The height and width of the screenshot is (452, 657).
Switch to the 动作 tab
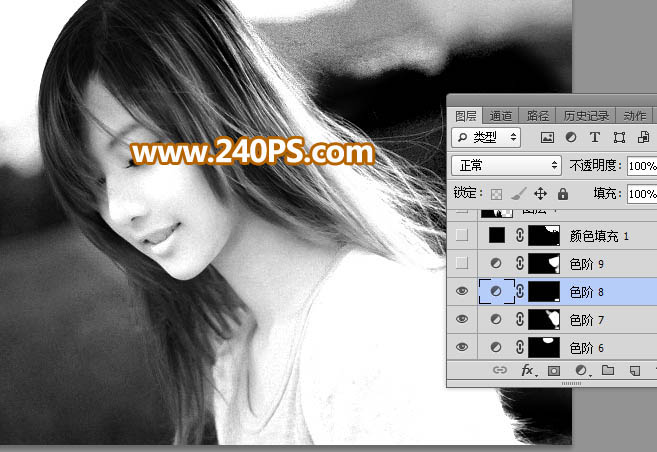634,116
